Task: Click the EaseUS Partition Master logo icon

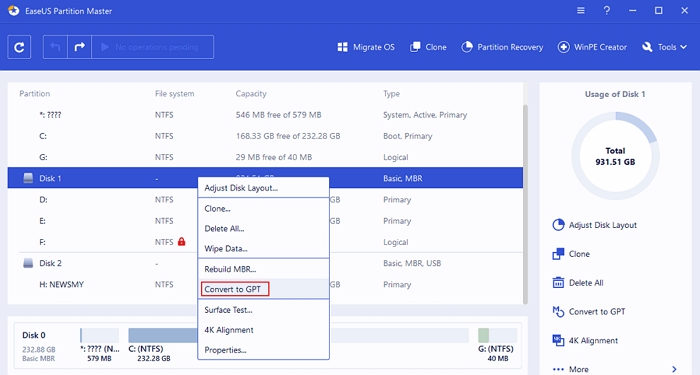Action: (14, 11)
